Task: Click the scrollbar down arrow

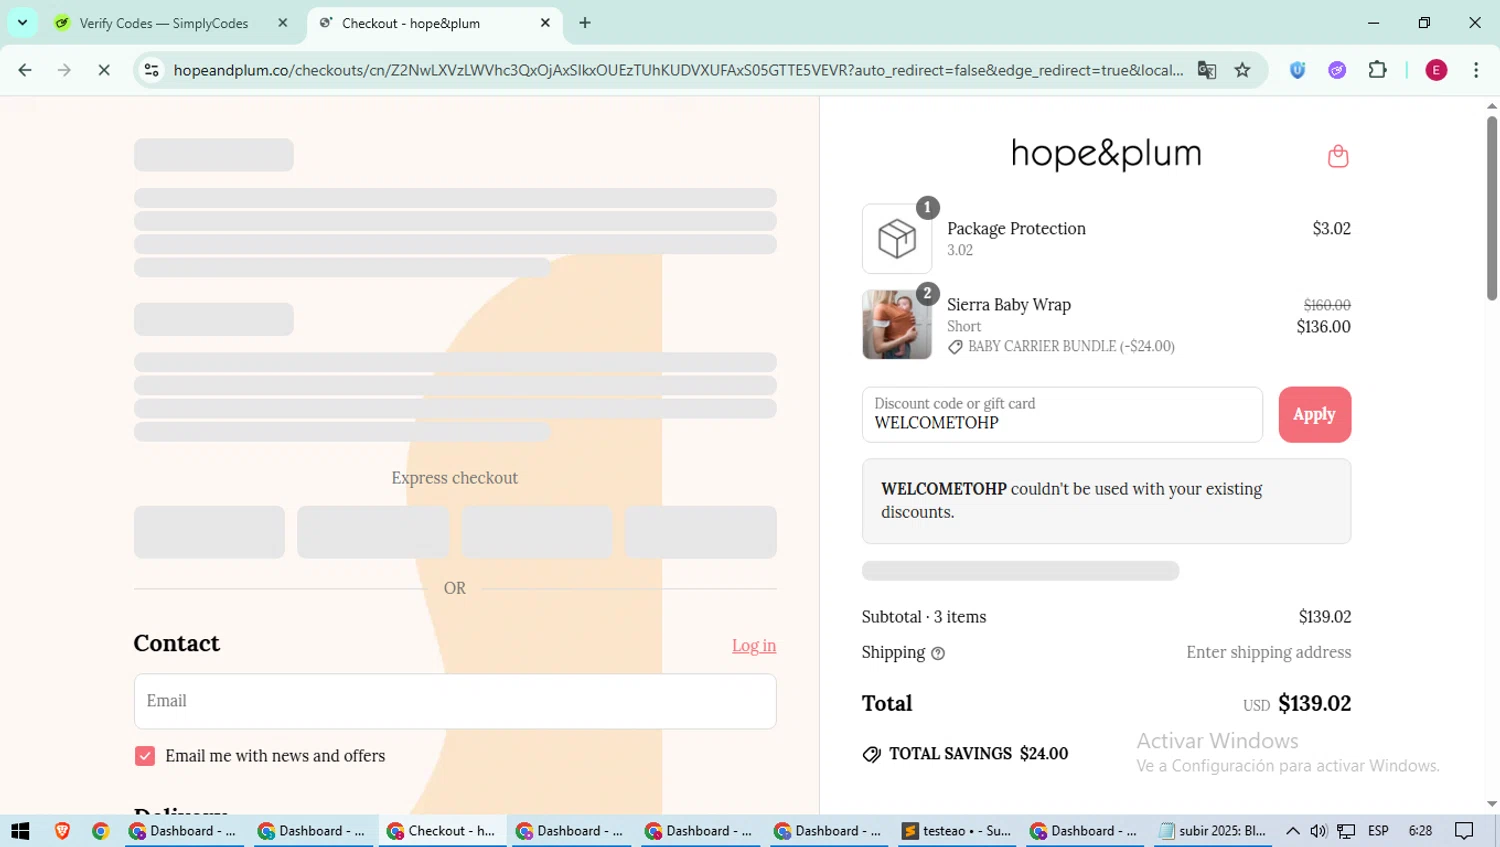Action: click(1491, 804)
